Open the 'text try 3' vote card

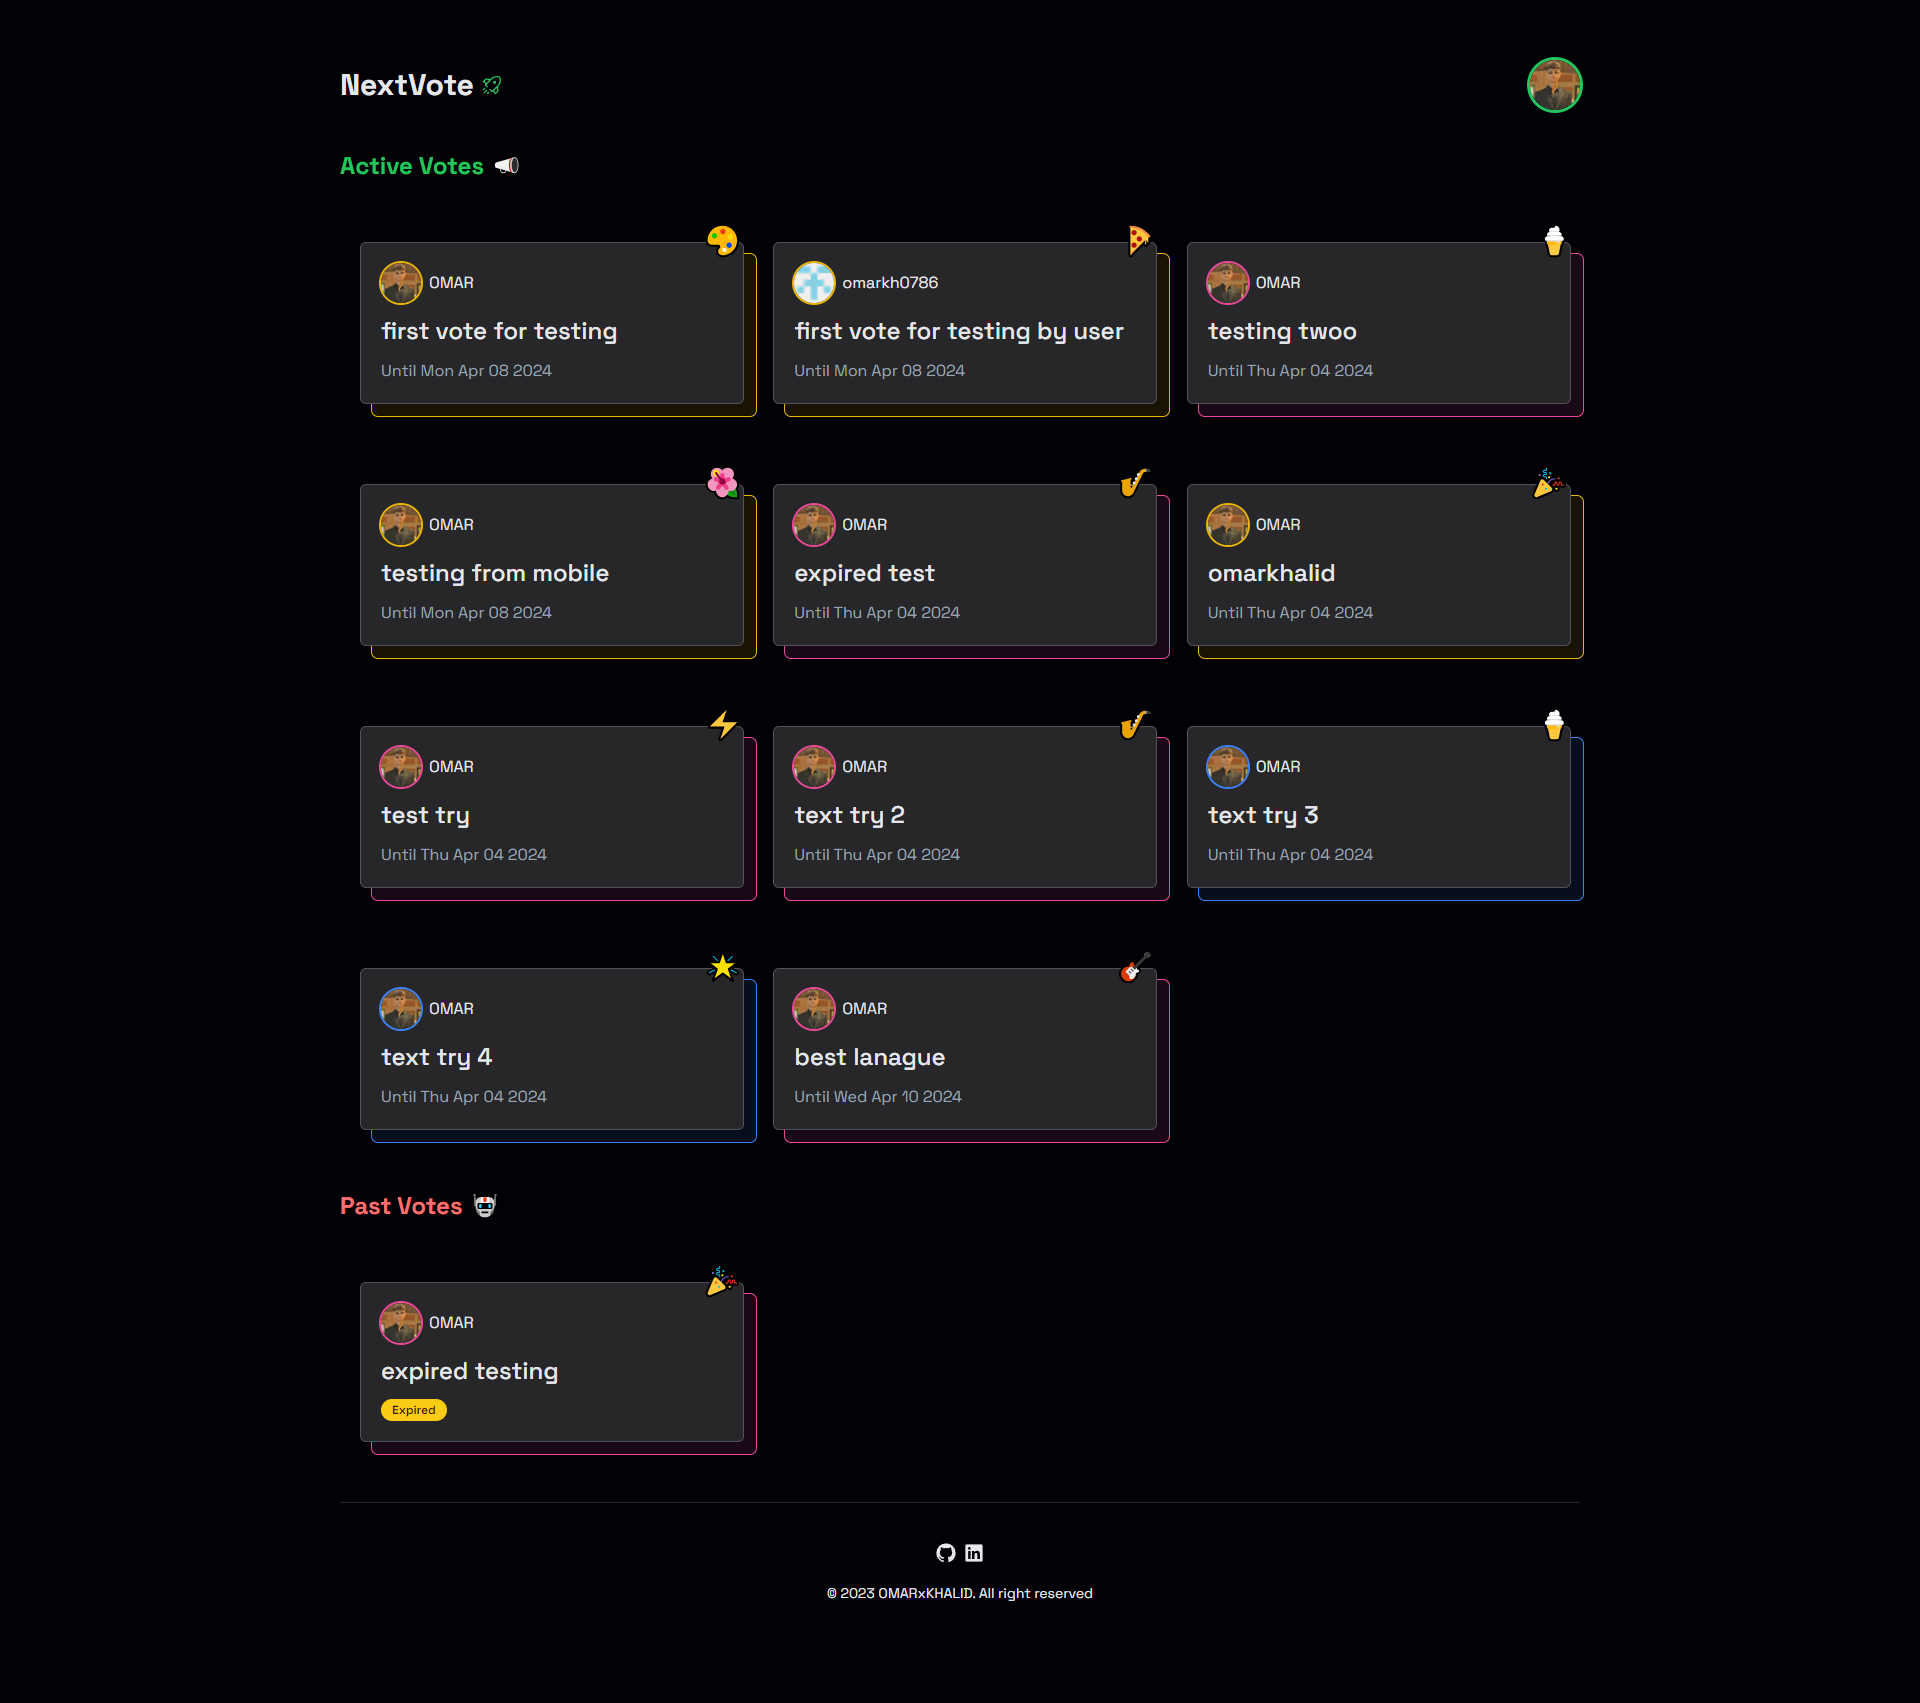1262,815
